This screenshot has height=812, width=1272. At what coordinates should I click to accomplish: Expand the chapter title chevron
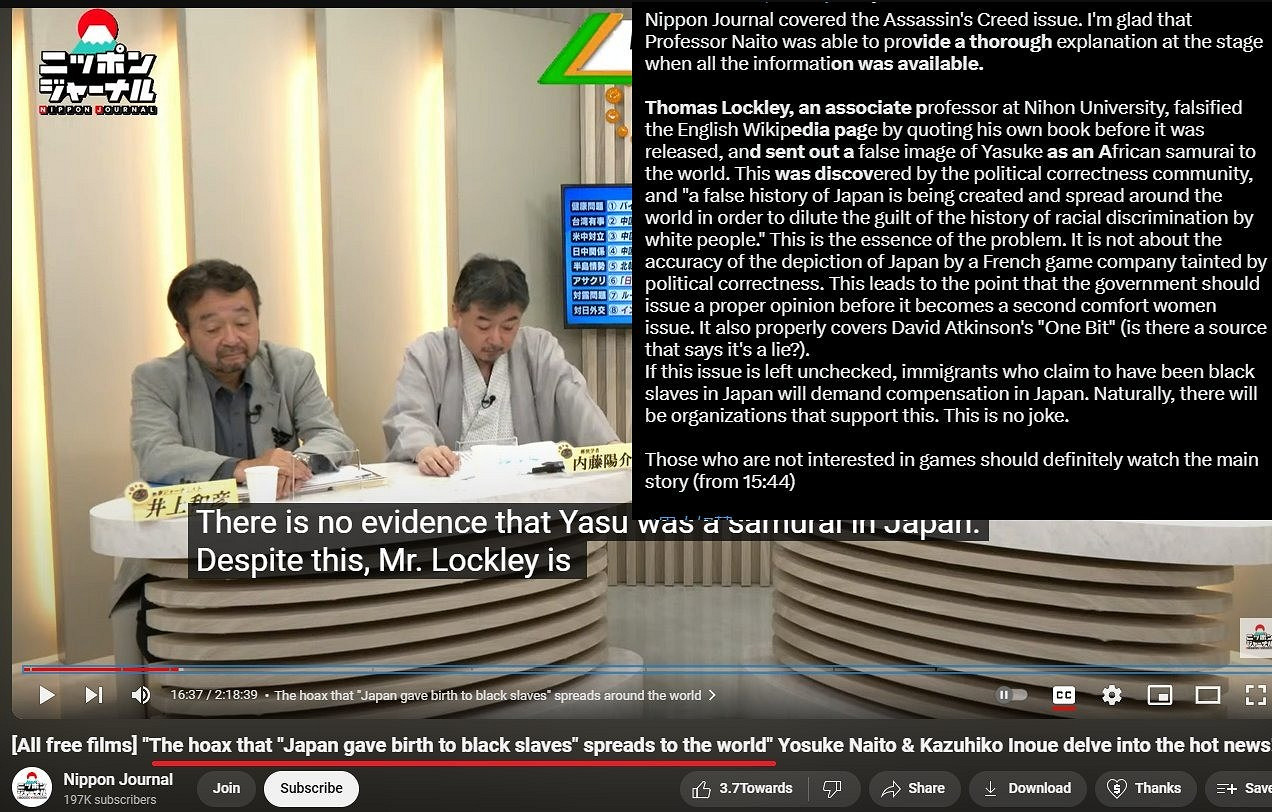pyautogui.click(x=712, y=695)
